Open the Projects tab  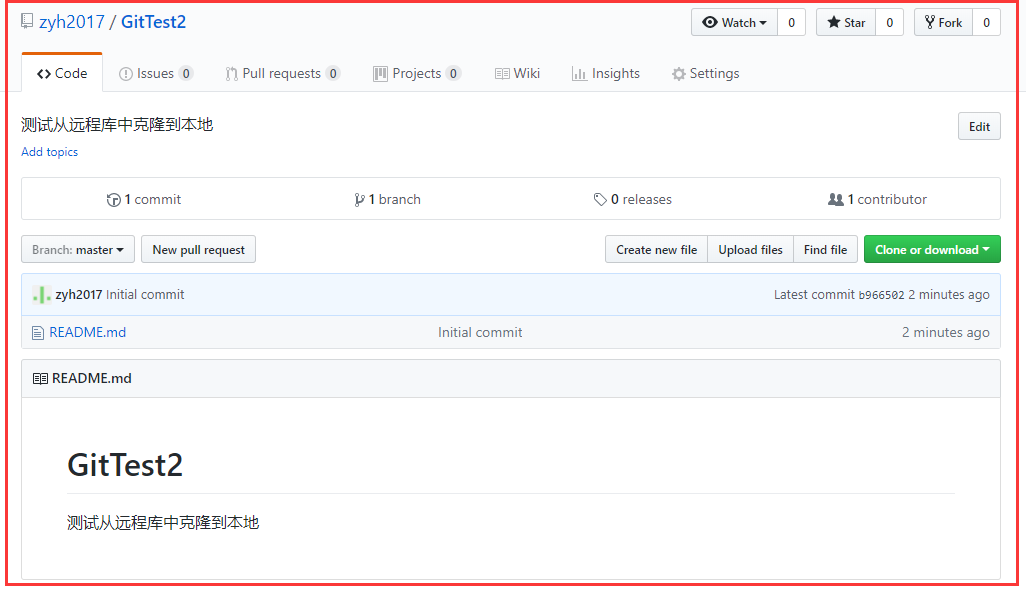[x=417, y=73]
